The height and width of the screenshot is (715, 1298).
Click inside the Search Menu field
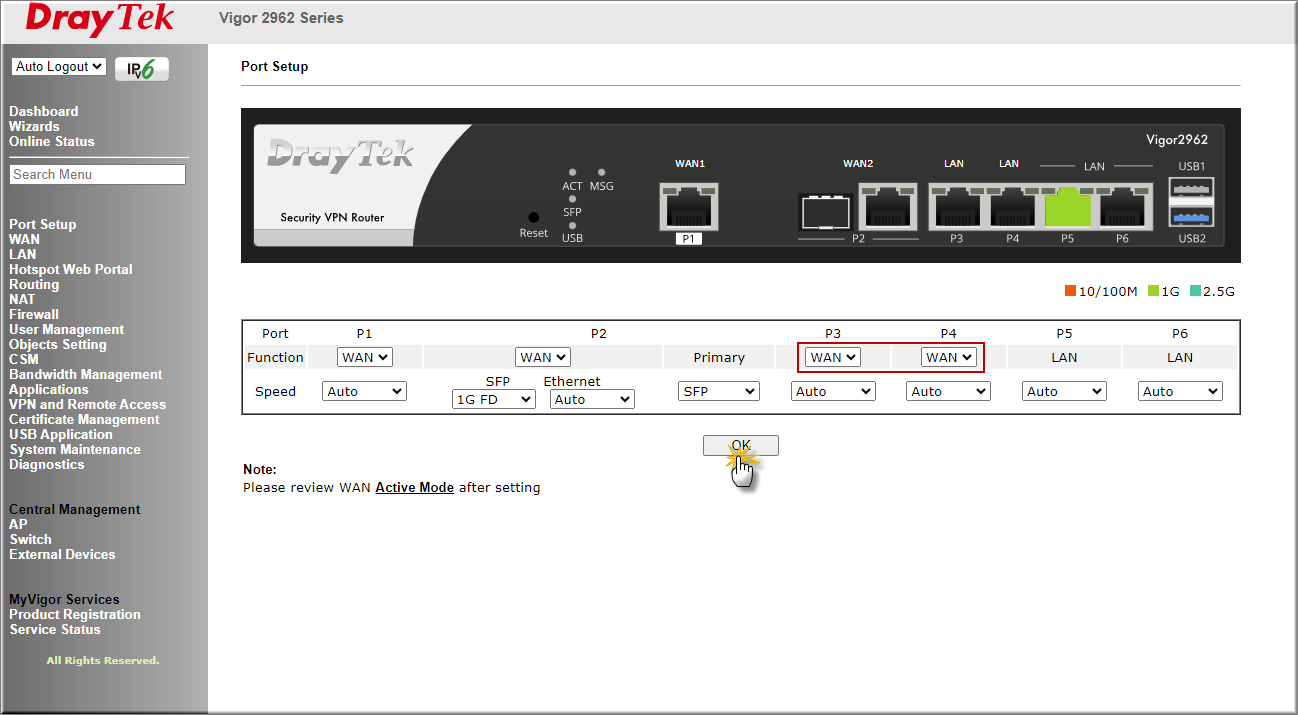pos(96,174)
